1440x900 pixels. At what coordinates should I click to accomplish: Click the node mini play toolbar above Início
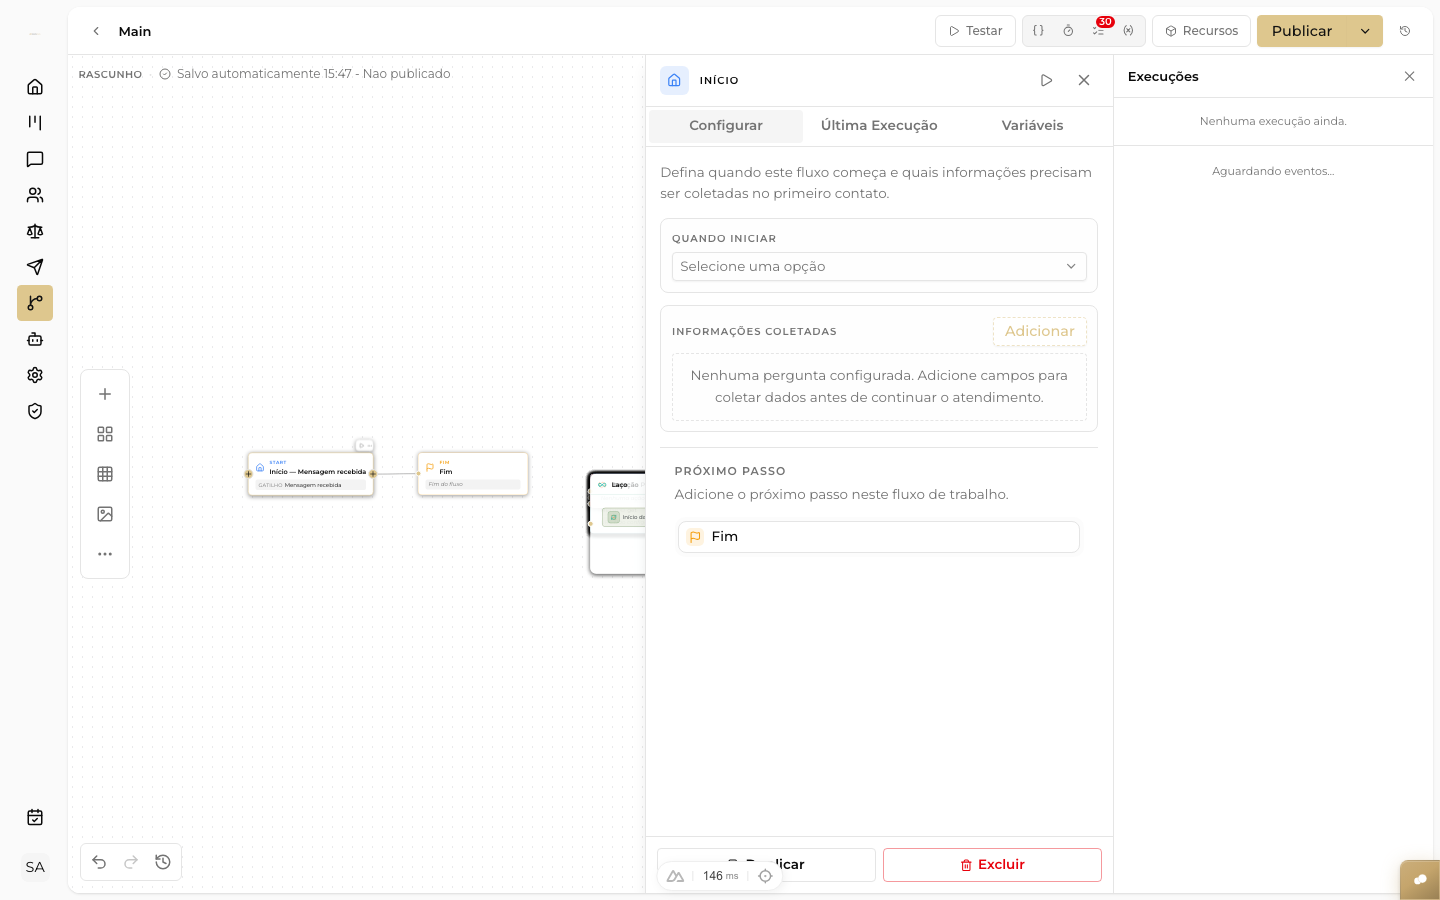point(364,446)
